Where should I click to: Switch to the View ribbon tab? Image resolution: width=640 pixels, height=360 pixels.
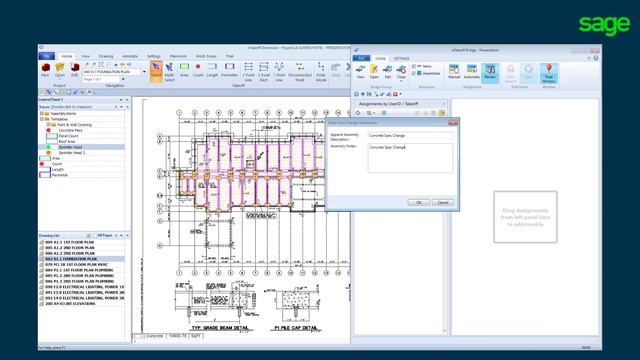tap(85, 56)
